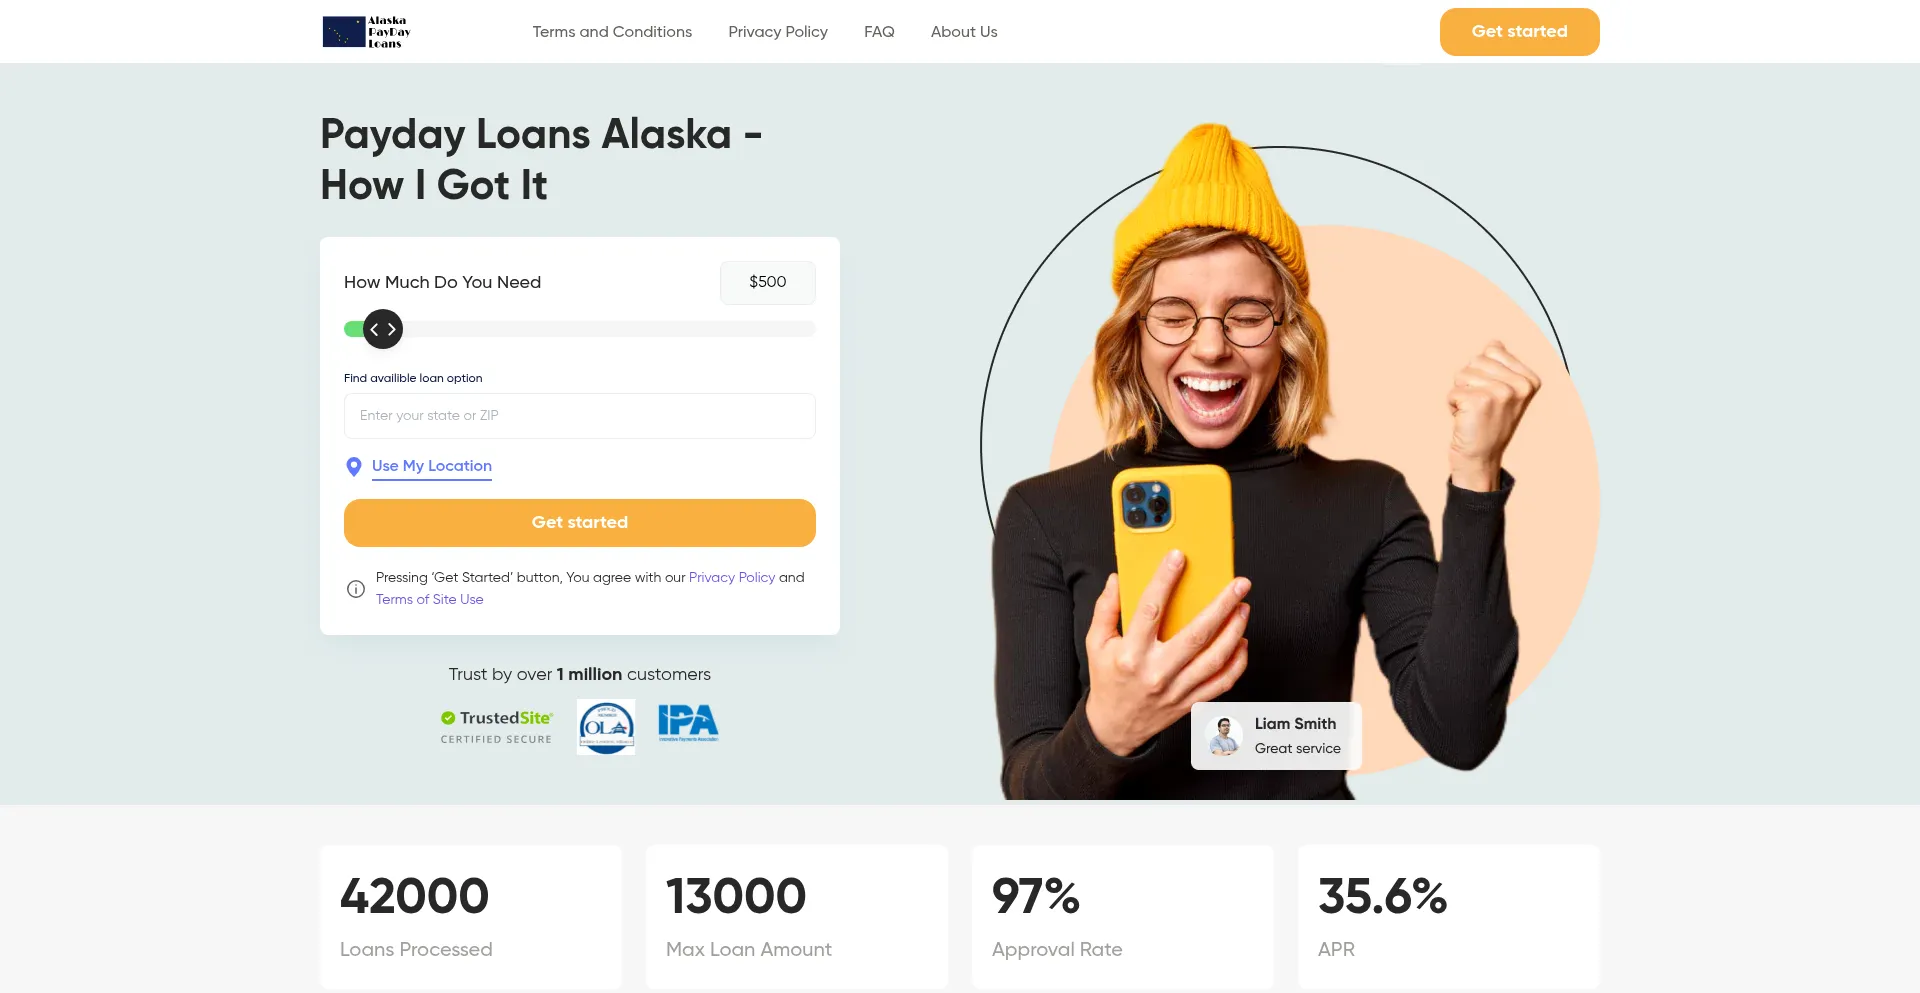Click the location pin icon
Image resolution: width=1920 pixels, height=993 pixels.
pyautogui.click(x=353, y=467)
